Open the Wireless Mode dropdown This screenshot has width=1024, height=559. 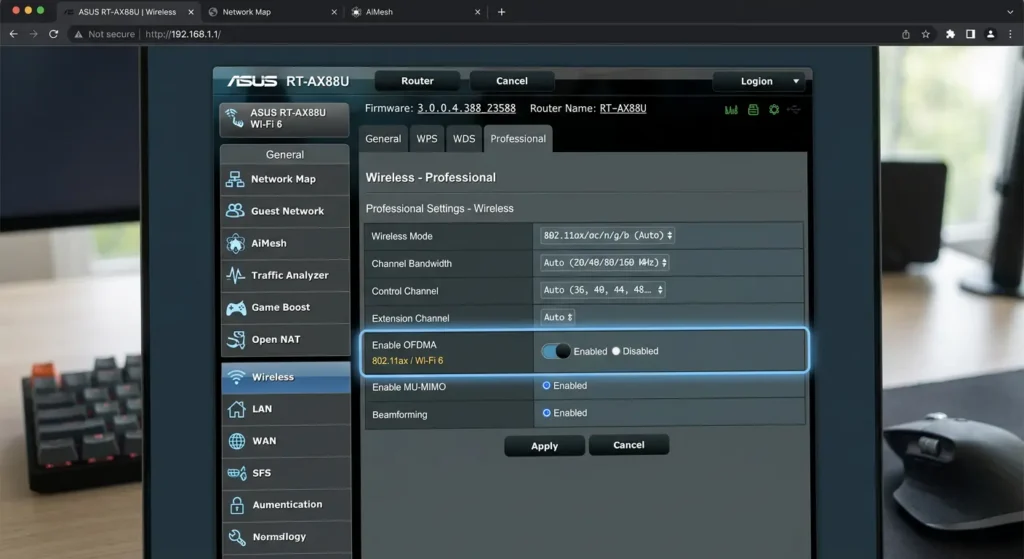[x=607, y=235]
